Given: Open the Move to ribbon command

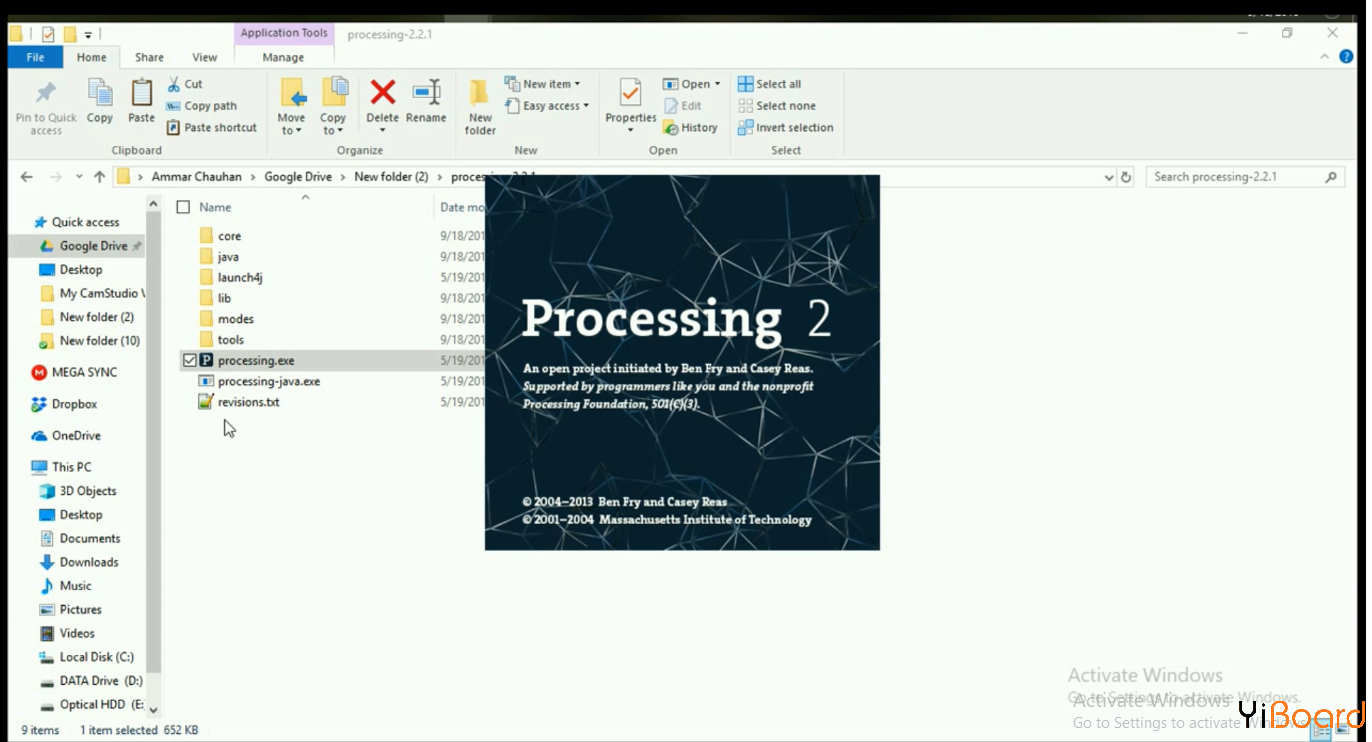Looking at the screenshot, I should (292, 107).
